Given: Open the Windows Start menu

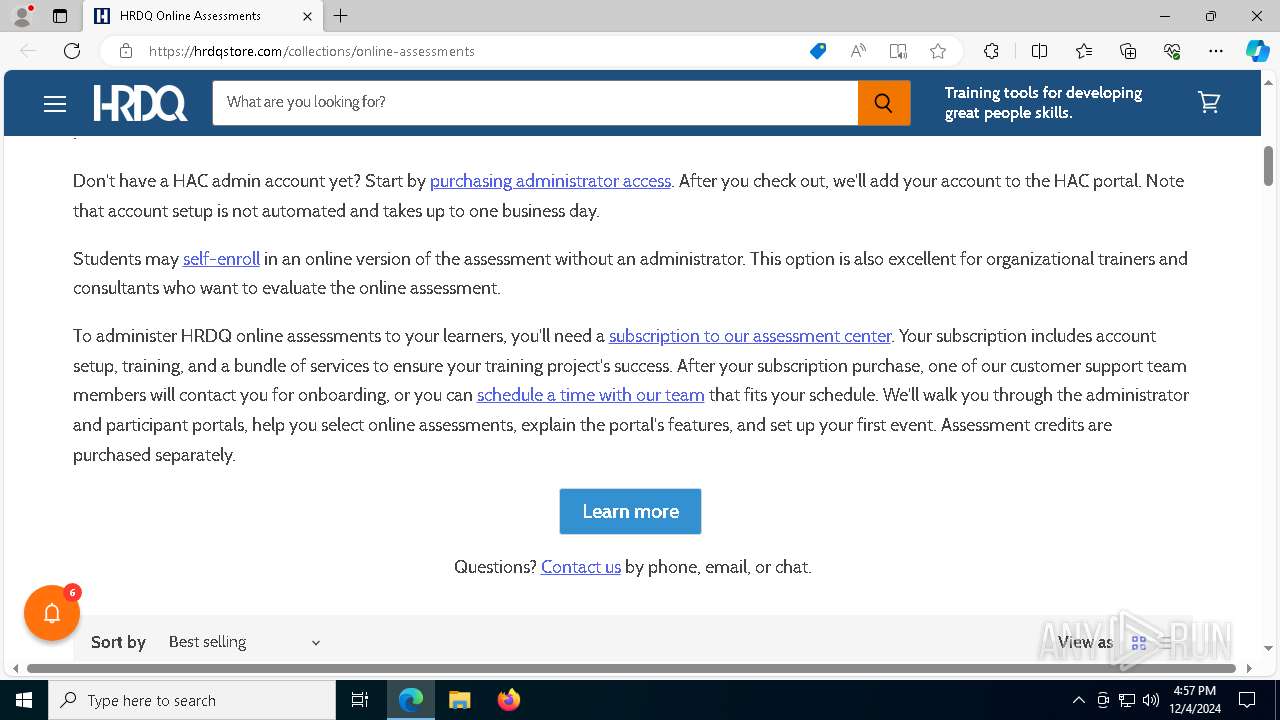Looking at the screenshot, I should [24, 700].
